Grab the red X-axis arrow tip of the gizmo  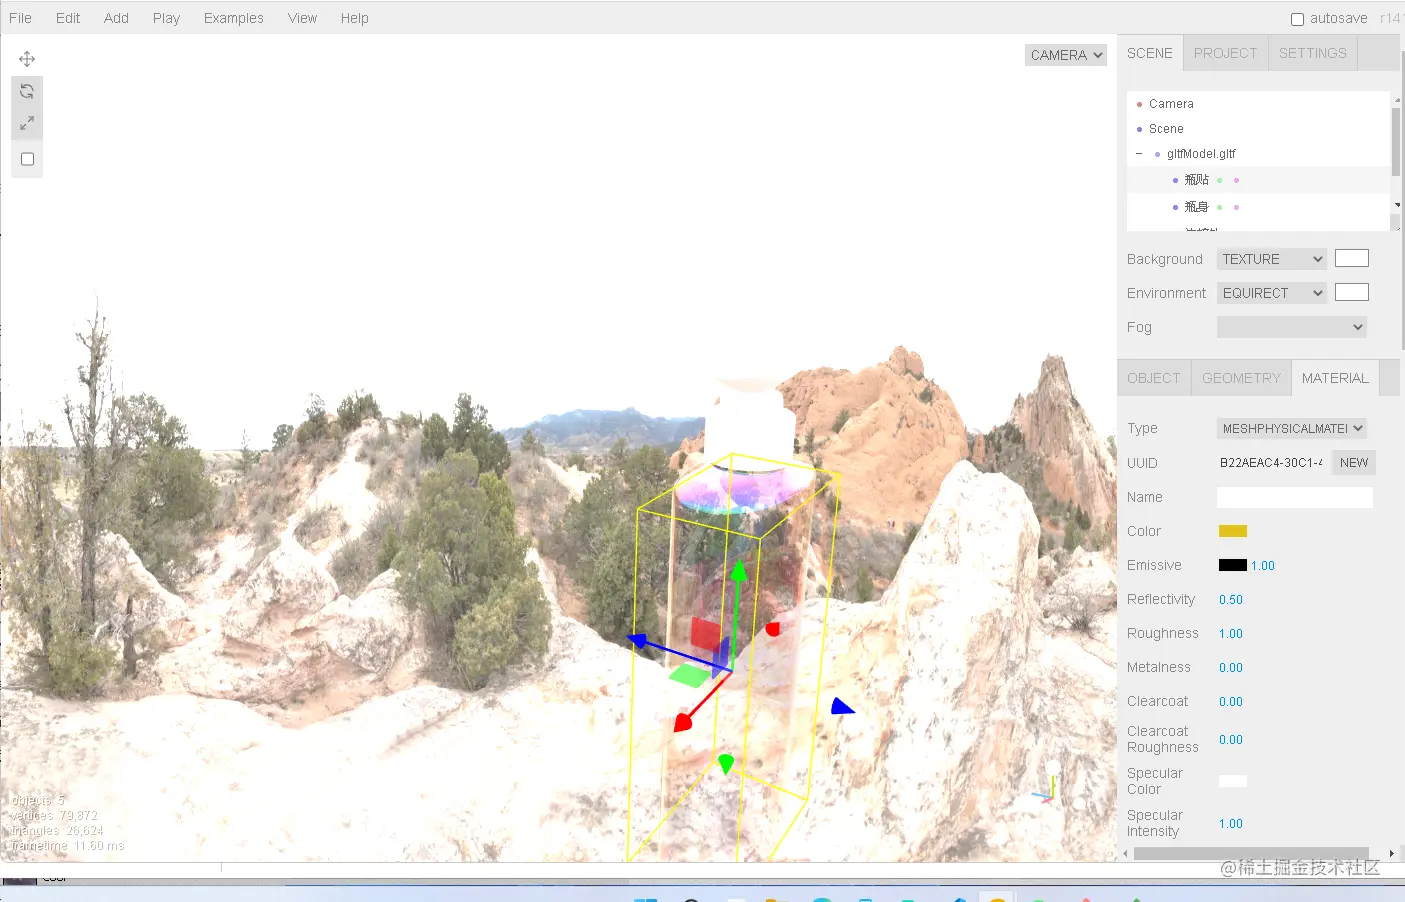[x=683, y=720]
